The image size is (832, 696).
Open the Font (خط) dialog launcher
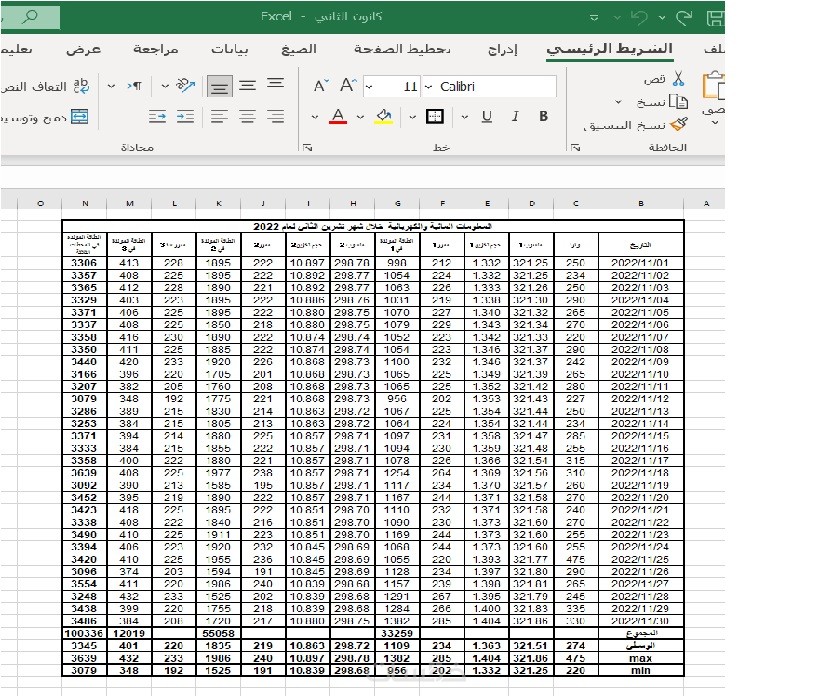point(307,147)
